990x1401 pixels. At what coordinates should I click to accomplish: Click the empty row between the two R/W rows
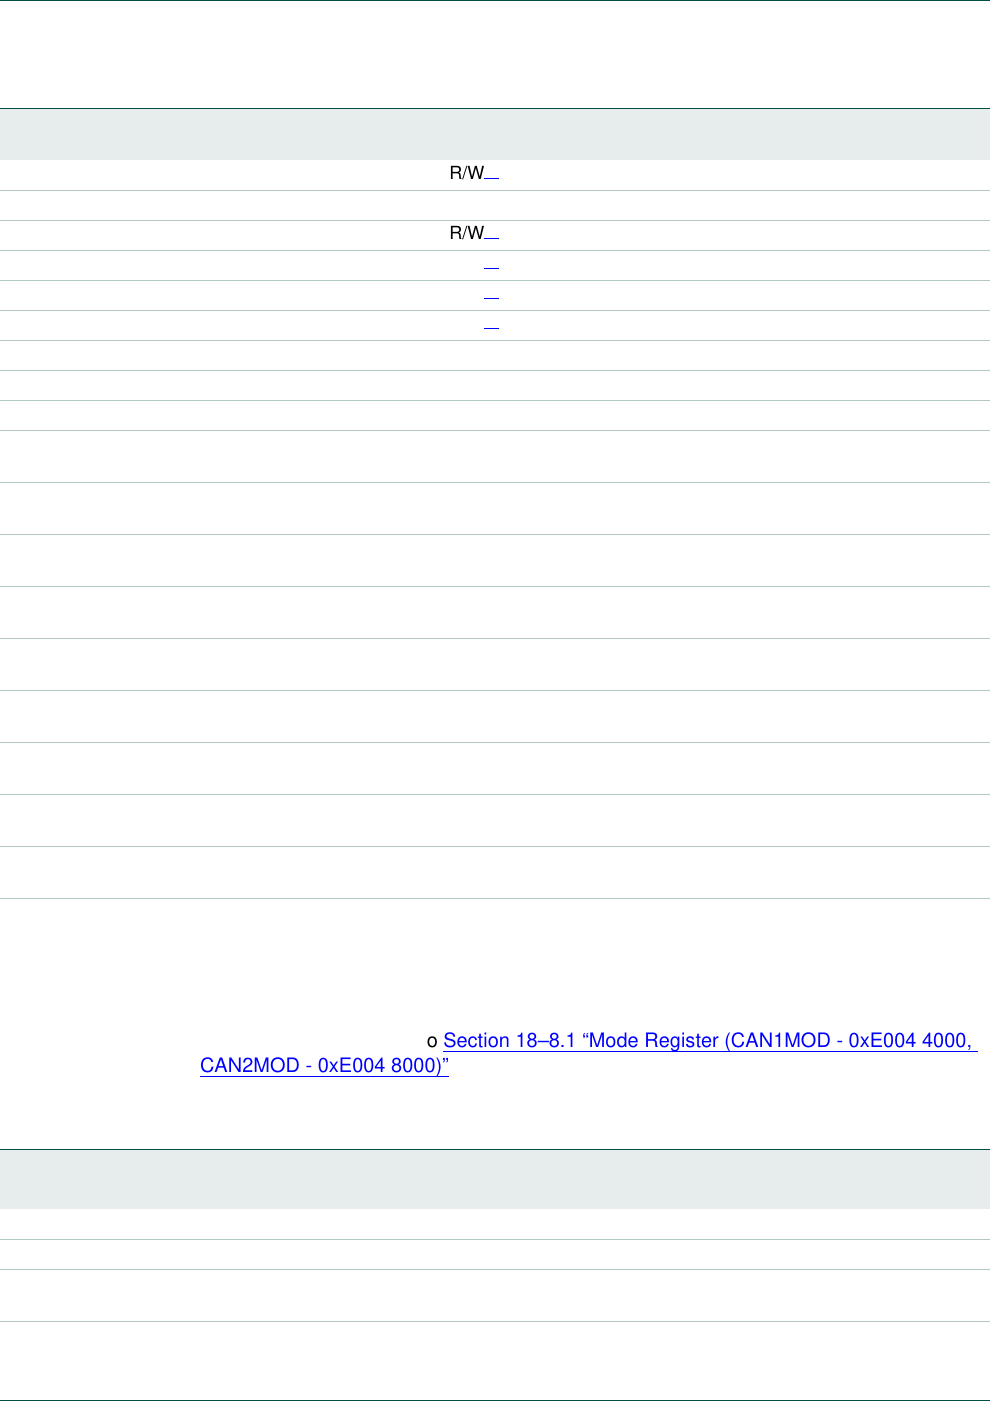495,206
